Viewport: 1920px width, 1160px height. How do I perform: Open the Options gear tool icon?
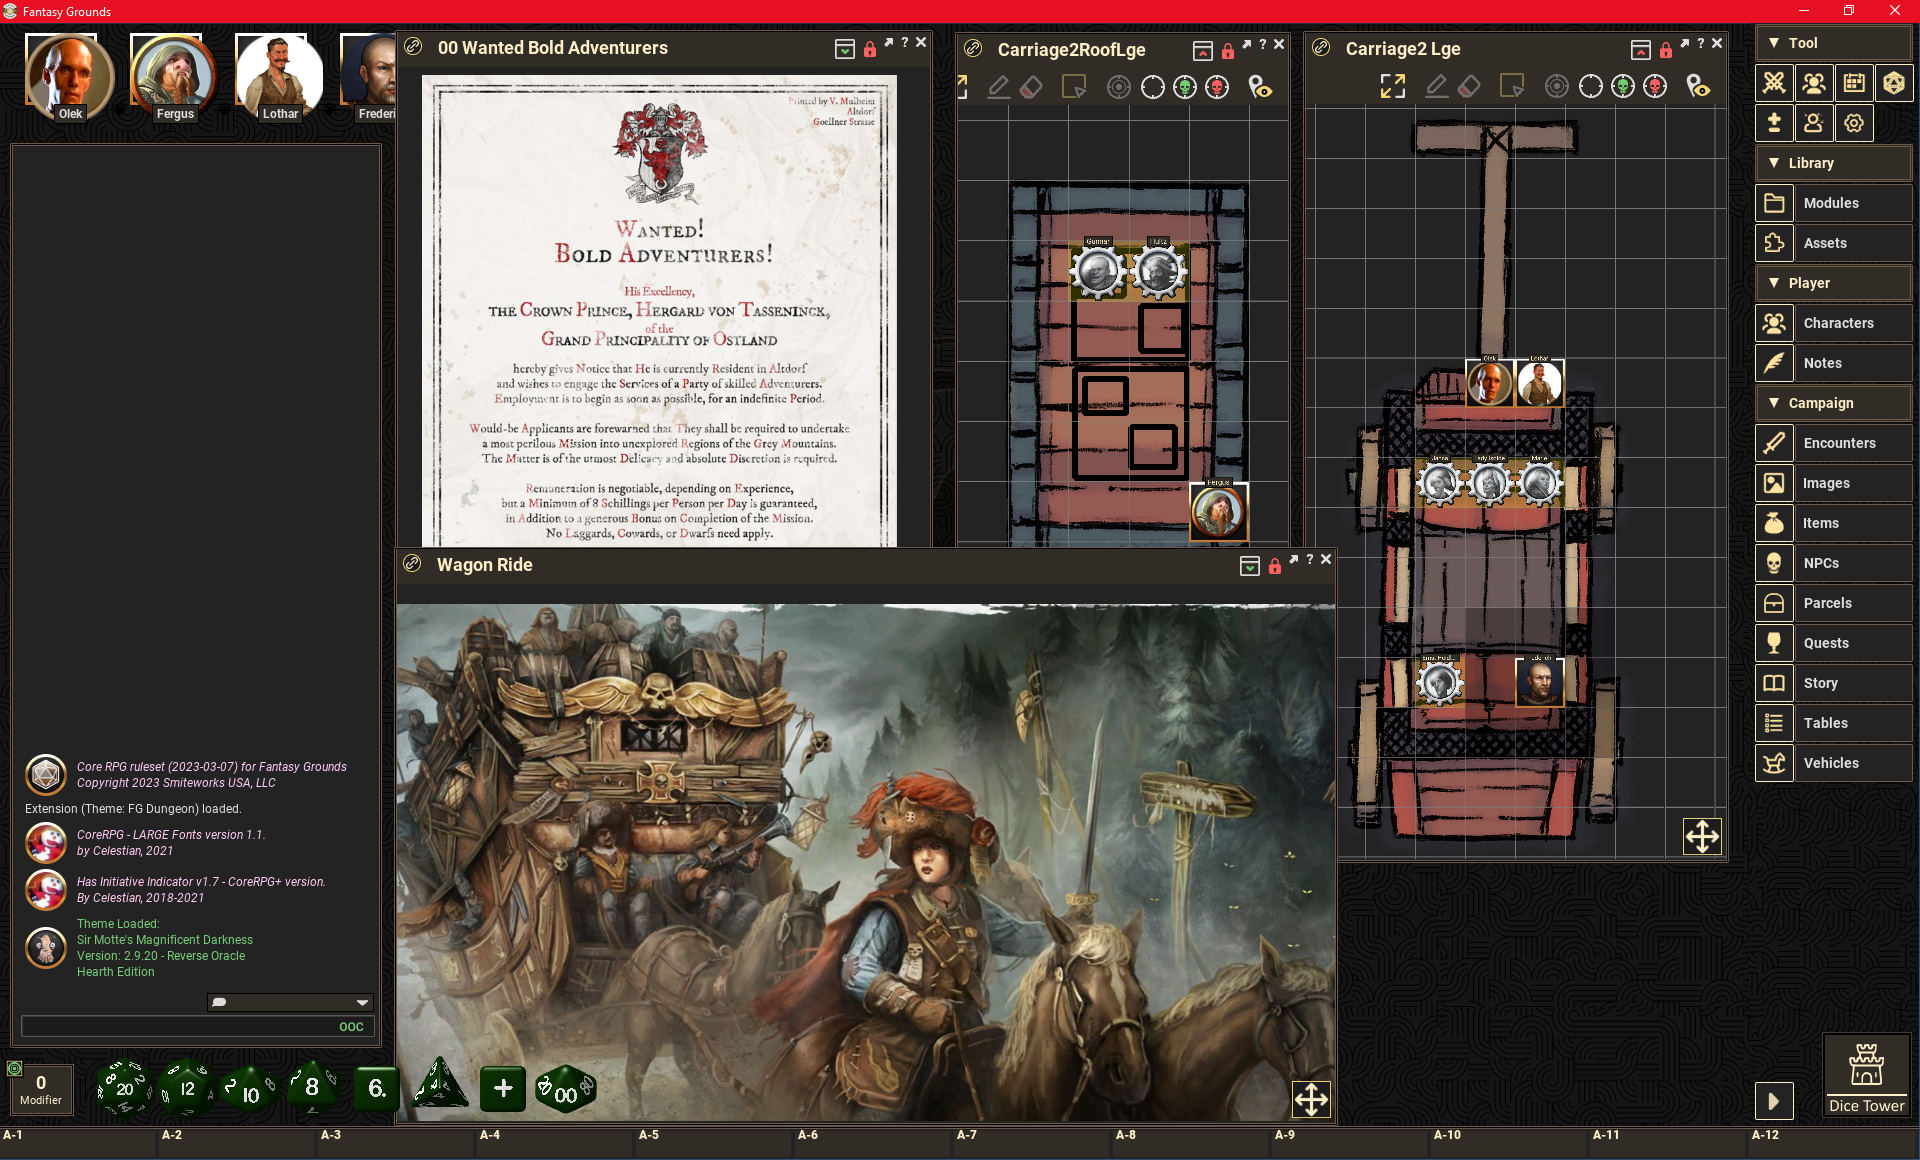coord(1854,123)
